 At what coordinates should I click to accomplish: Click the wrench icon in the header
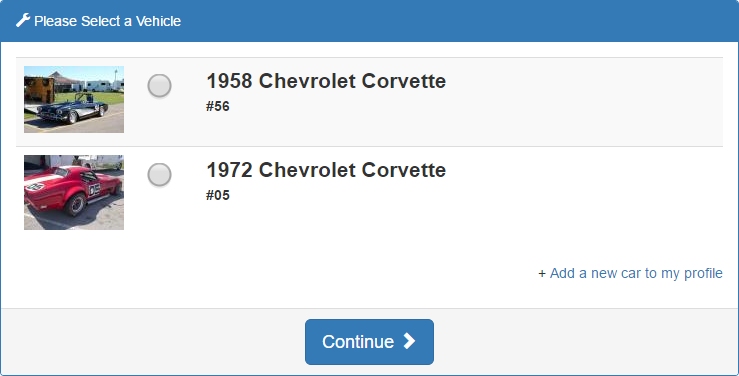click(23, 20)
